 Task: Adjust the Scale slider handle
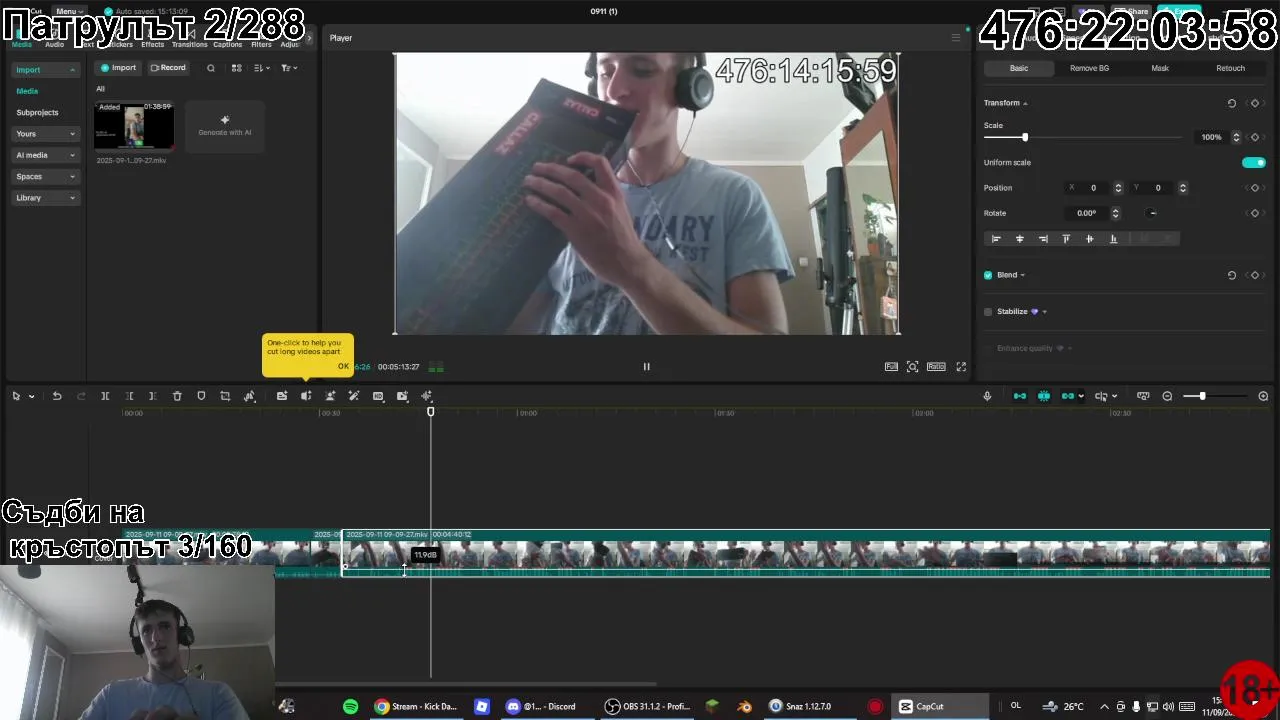[x=1024, y=137]
